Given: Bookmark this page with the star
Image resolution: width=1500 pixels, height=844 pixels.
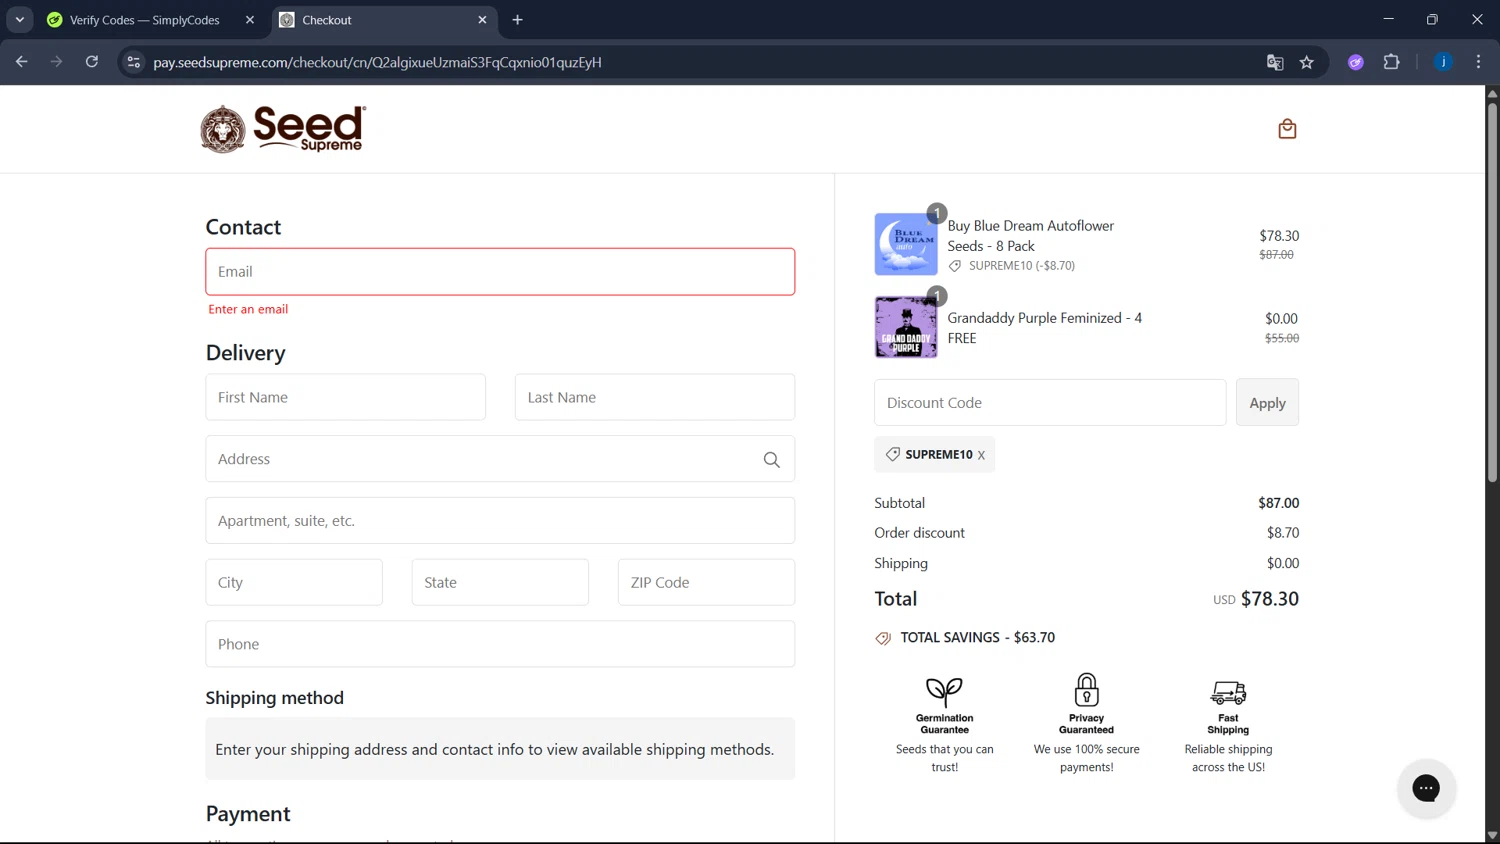Looking at the screenshot, I should [1306, 62].
